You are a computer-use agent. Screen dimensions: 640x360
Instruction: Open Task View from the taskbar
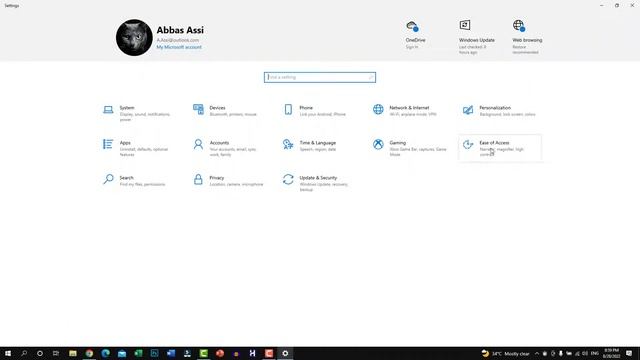[x=56, y=353]
